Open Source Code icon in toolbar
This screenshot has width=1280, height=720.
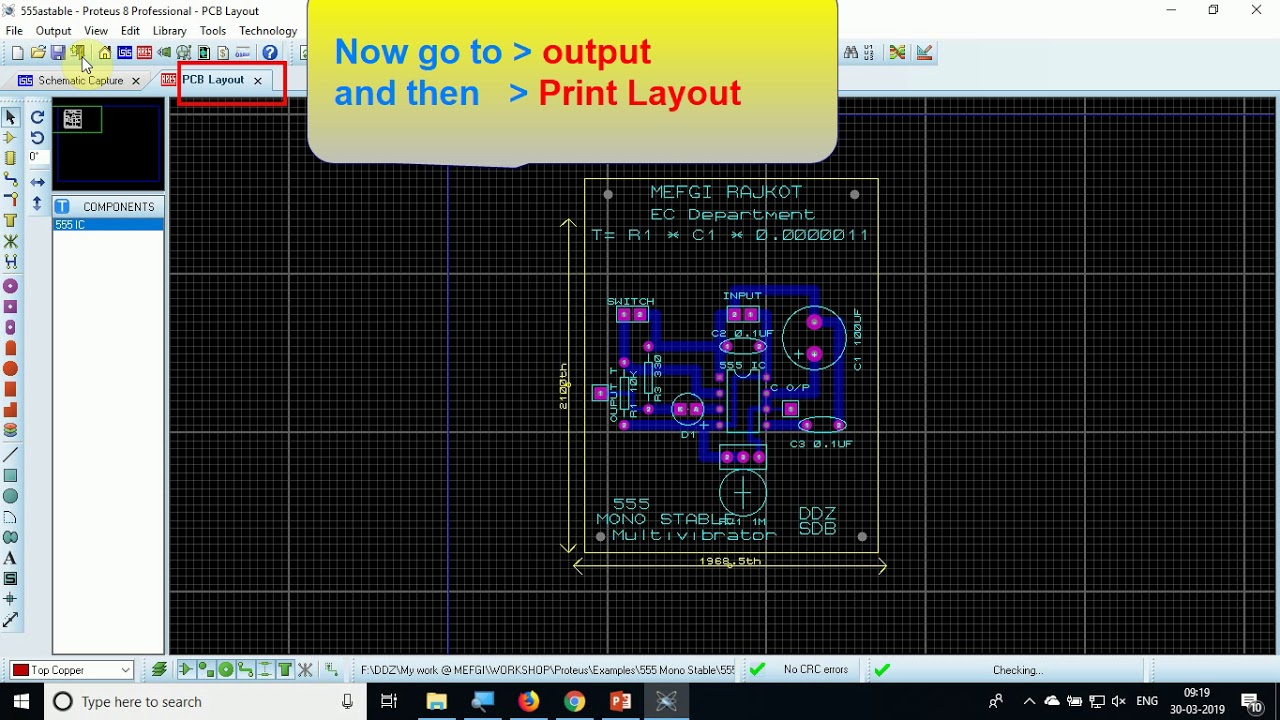pyautogui.click(x=243, y=53)
